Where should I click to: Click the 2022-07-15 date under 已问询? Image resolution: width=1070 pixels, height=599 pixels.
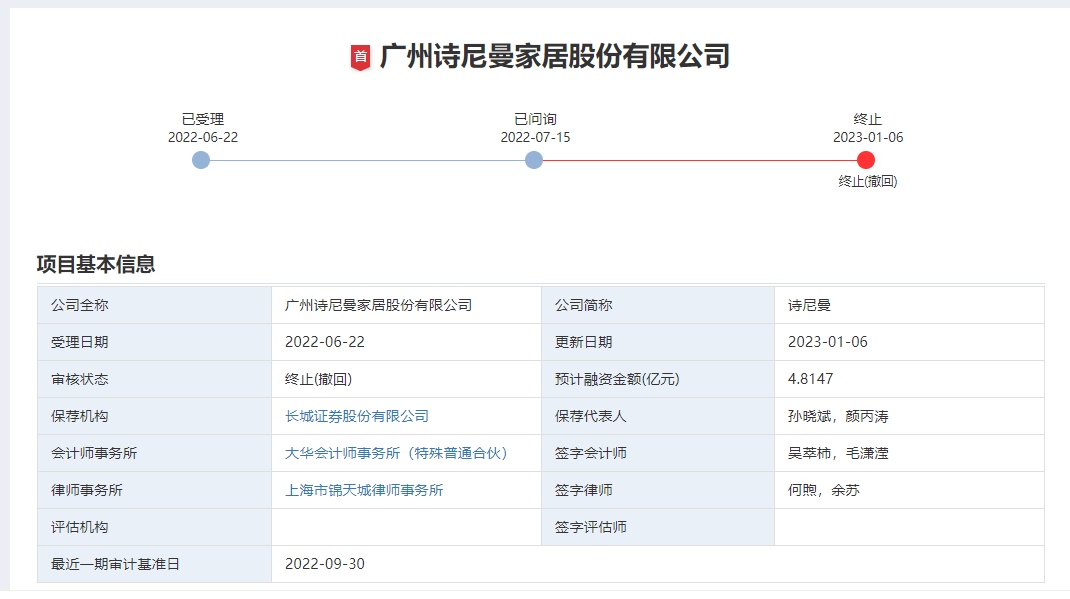[535, 138]
